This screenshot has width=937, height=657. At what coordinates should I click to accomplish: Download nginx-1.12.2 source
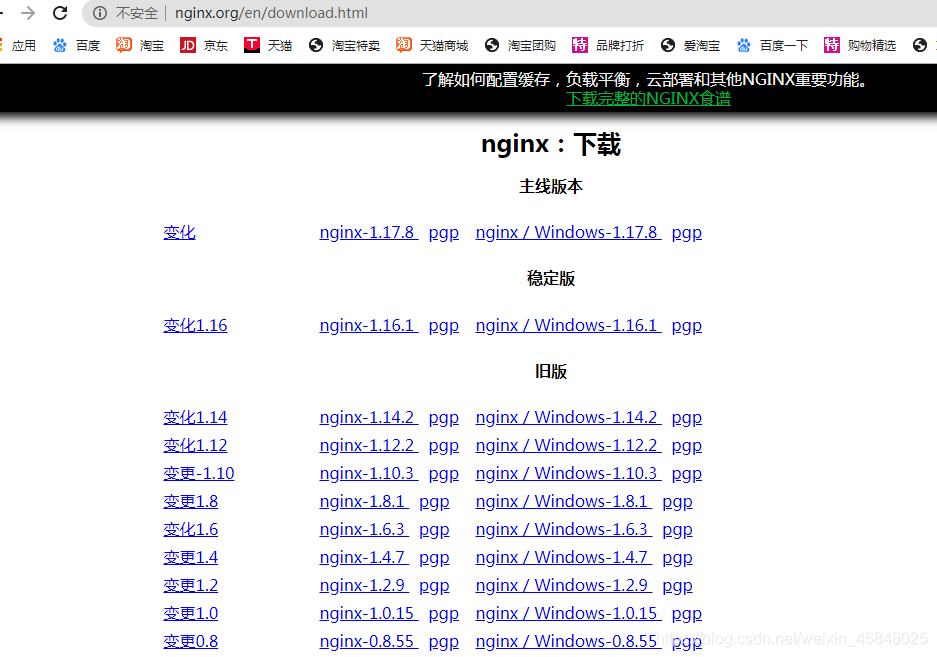pyautogui.click(x=368, y=445)
